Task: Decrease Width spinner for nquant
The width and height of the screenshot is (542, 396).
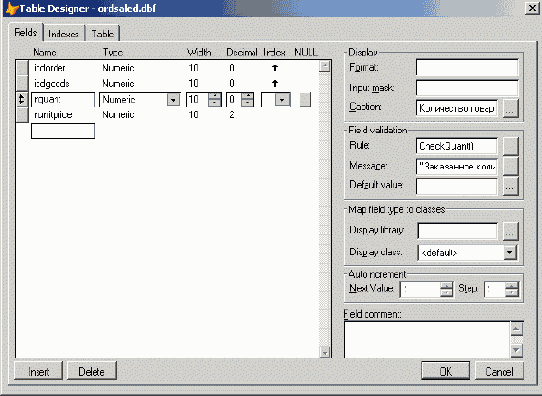Action: (215, 103)
